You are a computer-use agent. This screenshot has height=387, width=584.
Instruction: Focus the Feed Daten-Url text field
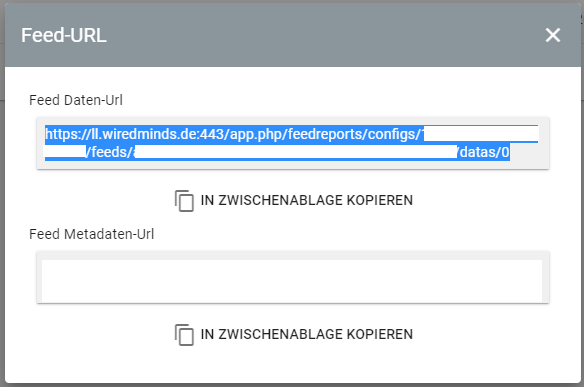tap(293, 143)
